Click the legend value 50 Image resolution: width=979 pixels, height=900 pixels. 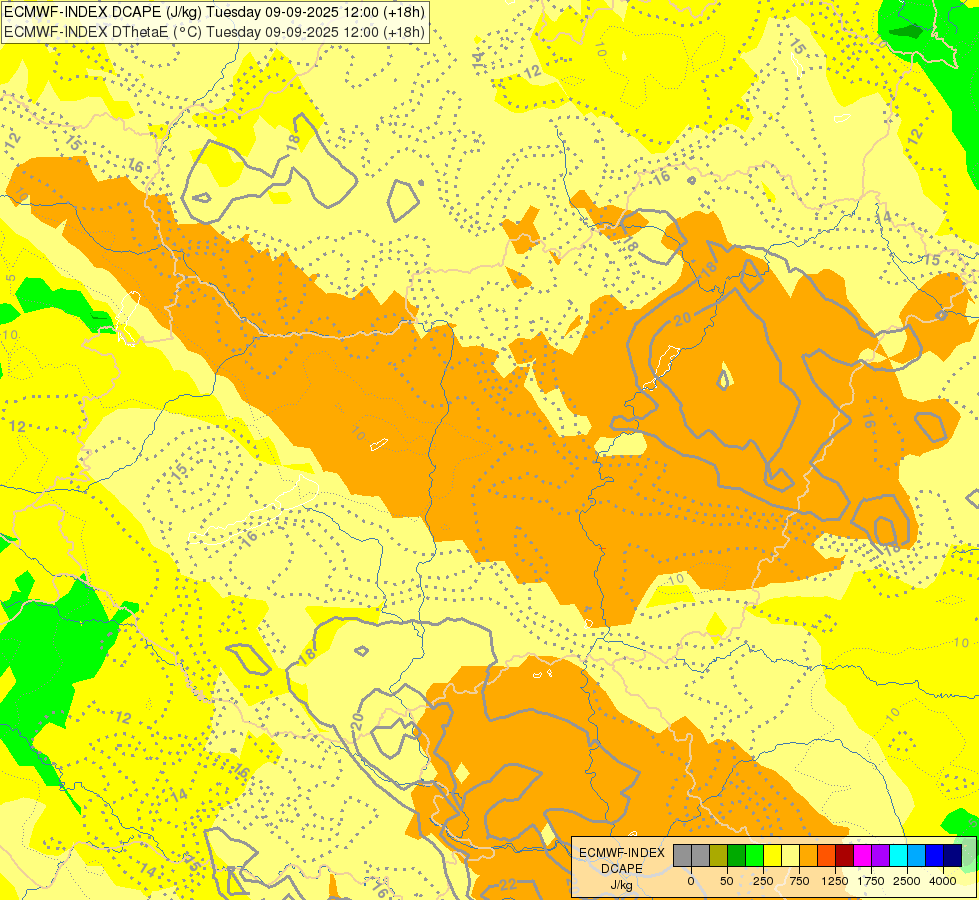click(727, 881)
